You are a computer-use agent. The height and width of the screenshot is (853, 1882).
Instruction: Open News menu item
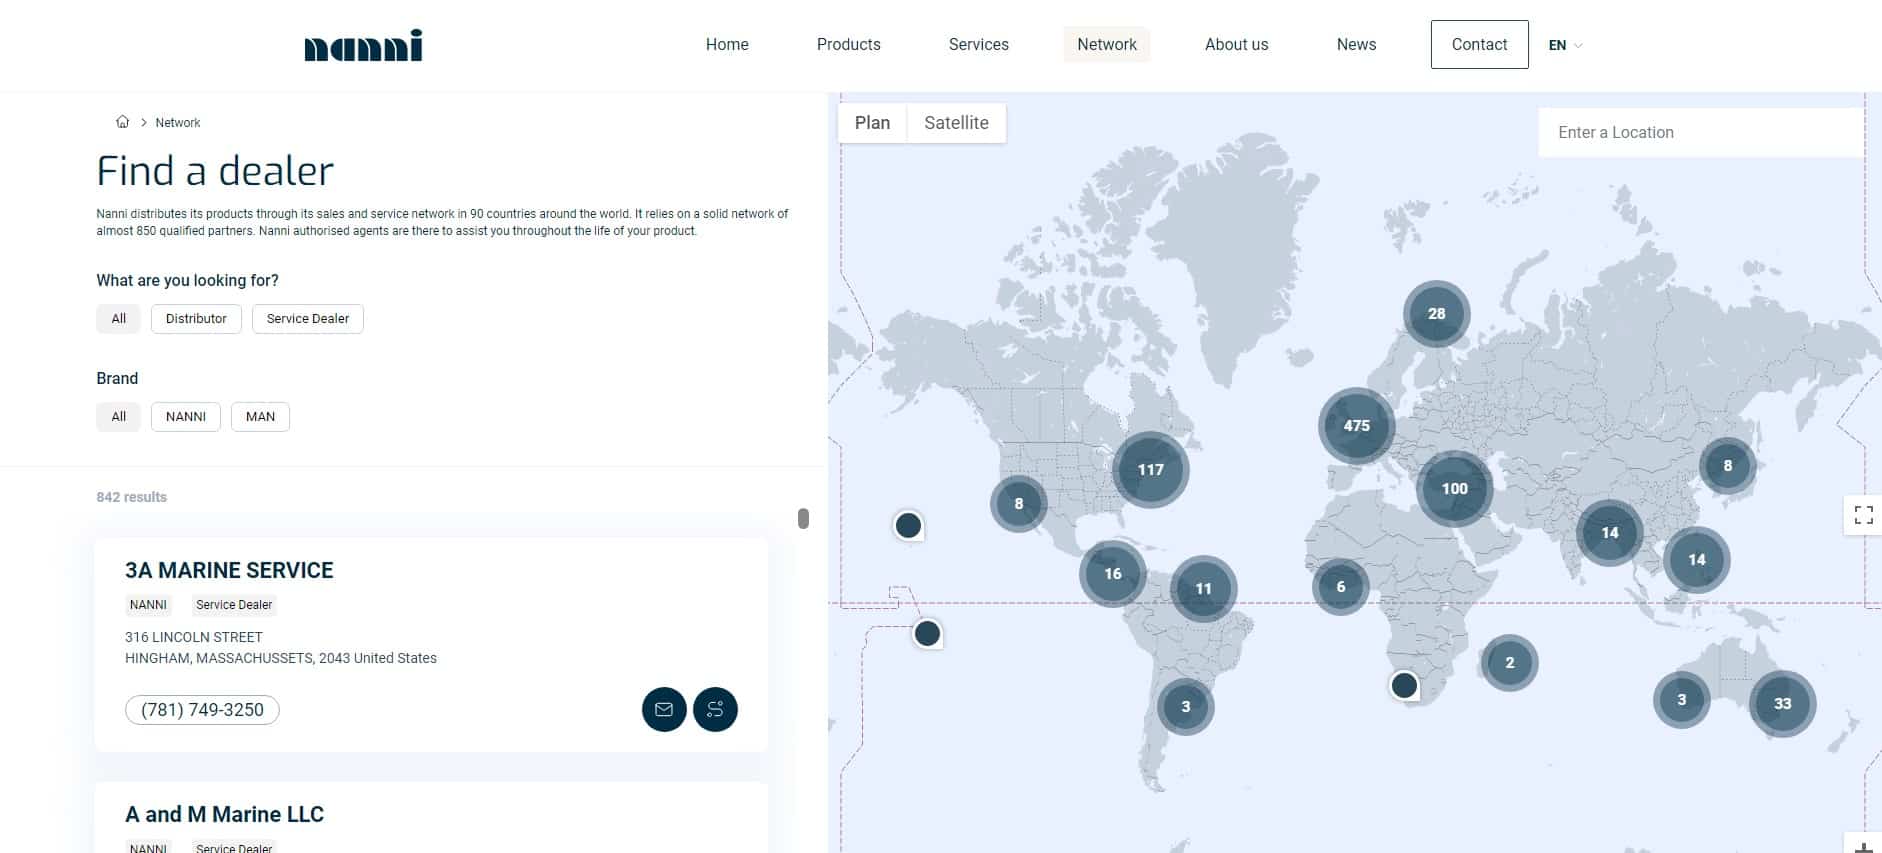pyautogui.click(x=1357, y=45)
